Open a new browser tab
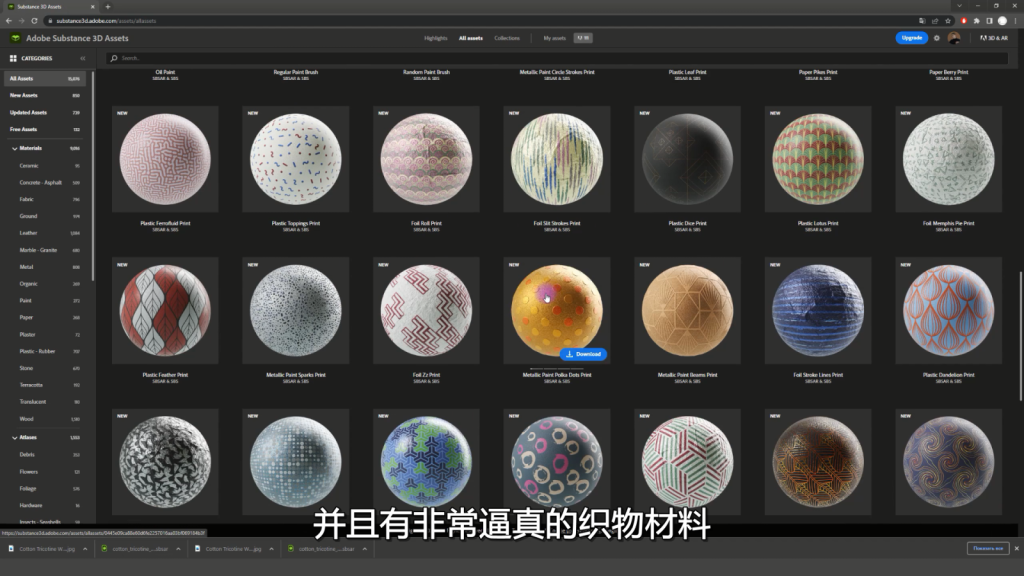 click(x=108, y=7)
